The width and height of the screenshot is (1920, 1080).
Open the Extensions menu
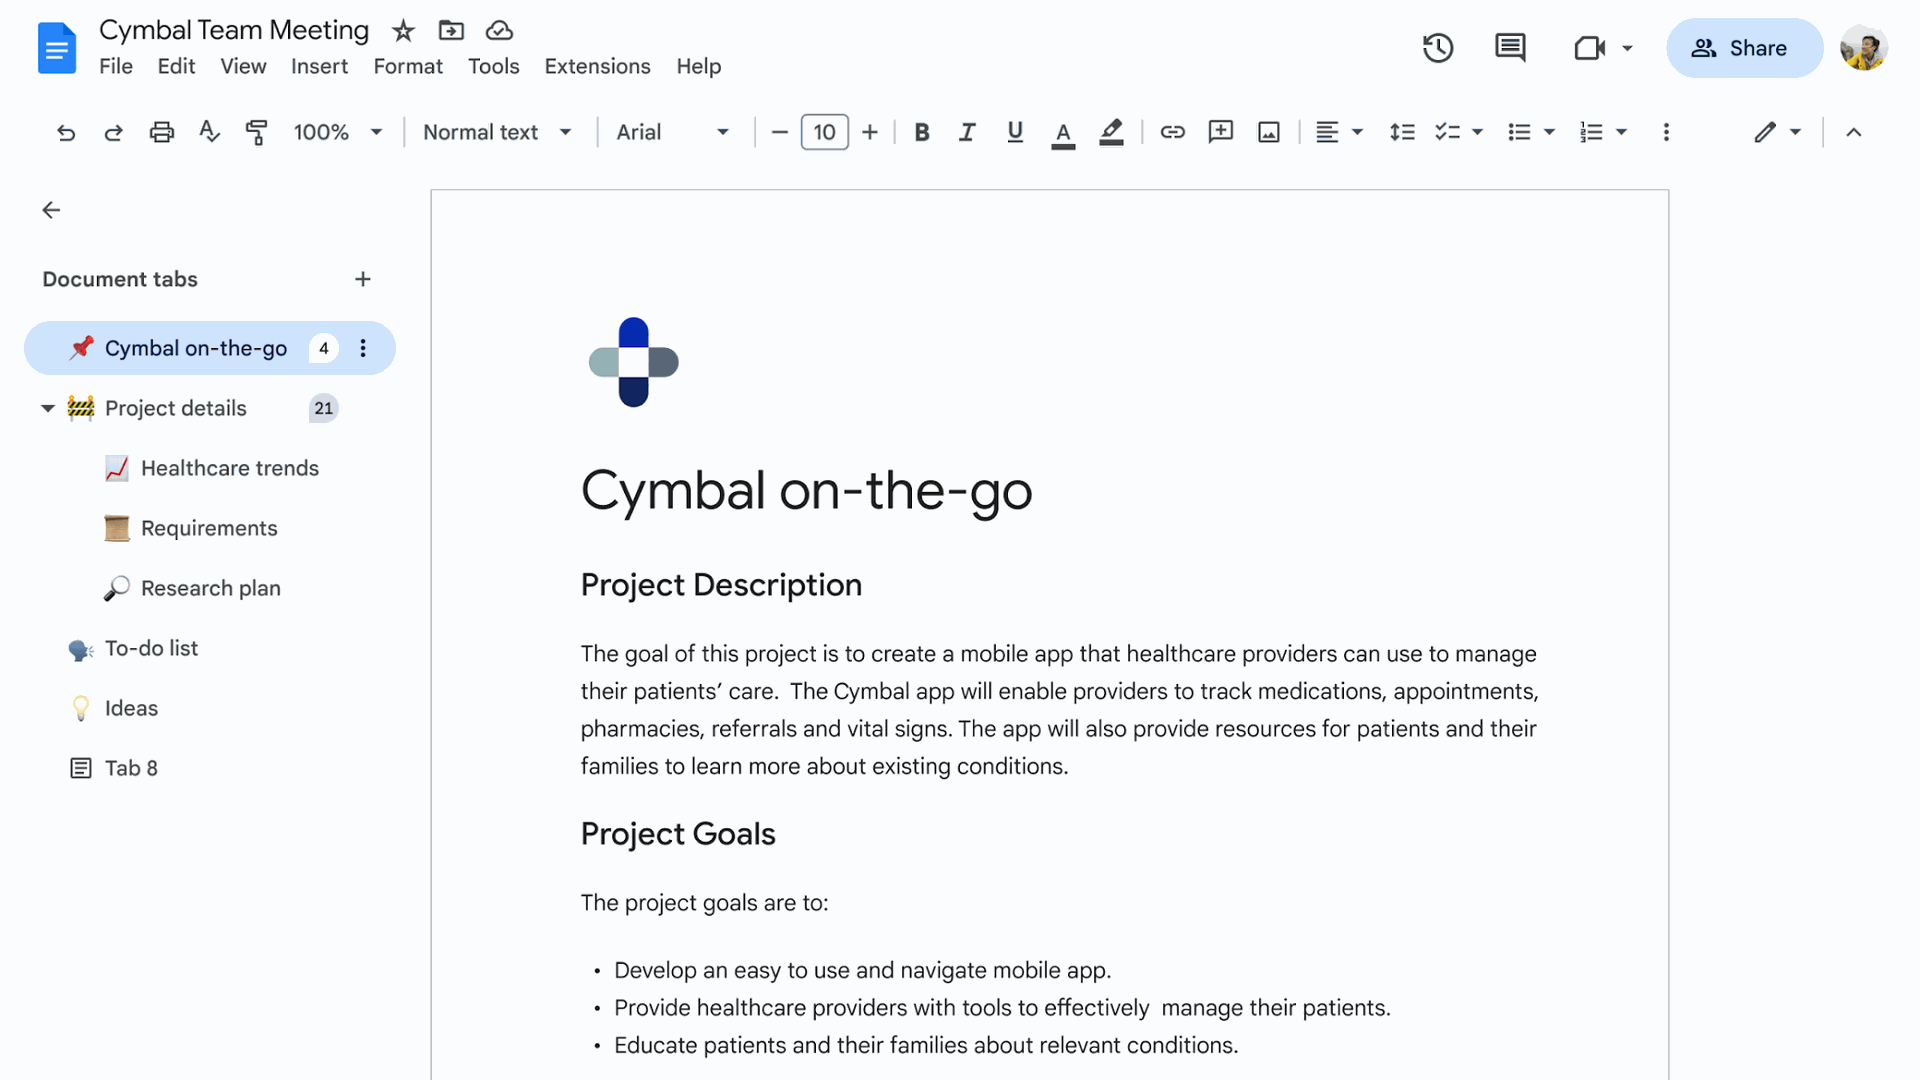click(597, 66)
